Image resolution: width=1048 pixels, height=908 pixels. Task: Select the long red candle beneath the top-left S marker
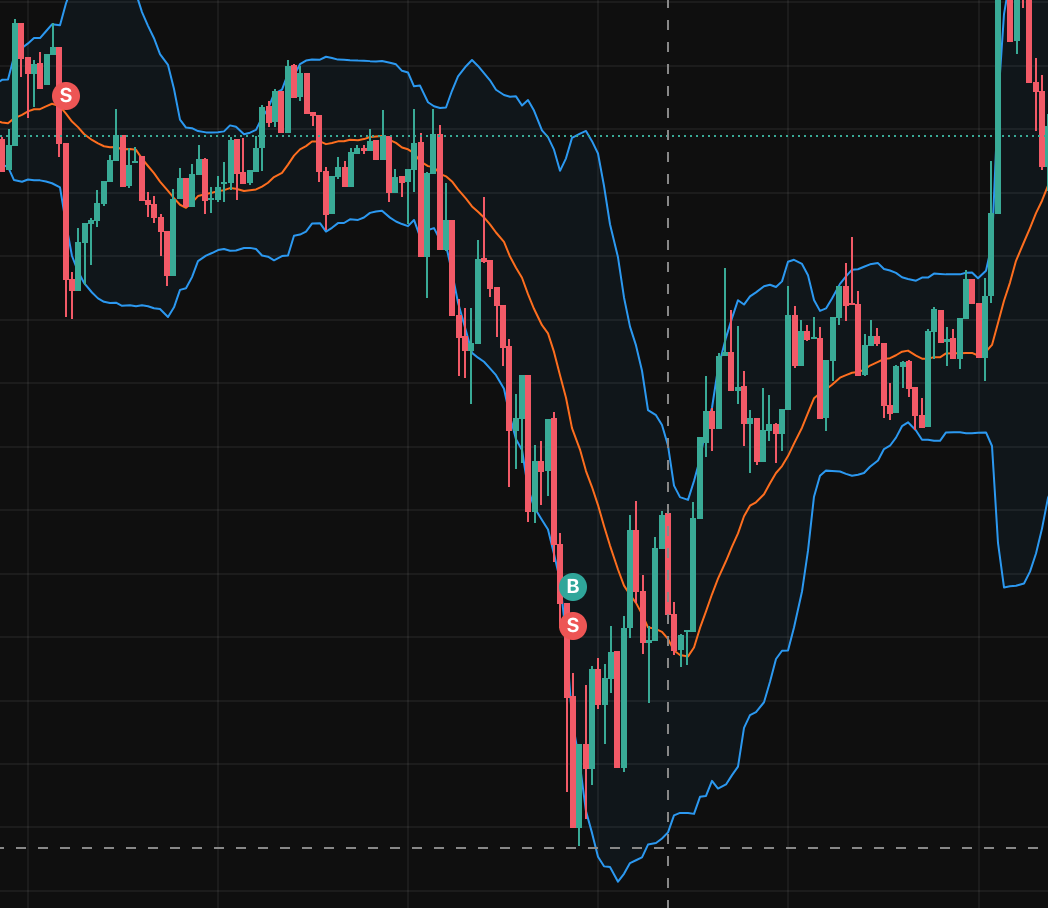[66, 210]
